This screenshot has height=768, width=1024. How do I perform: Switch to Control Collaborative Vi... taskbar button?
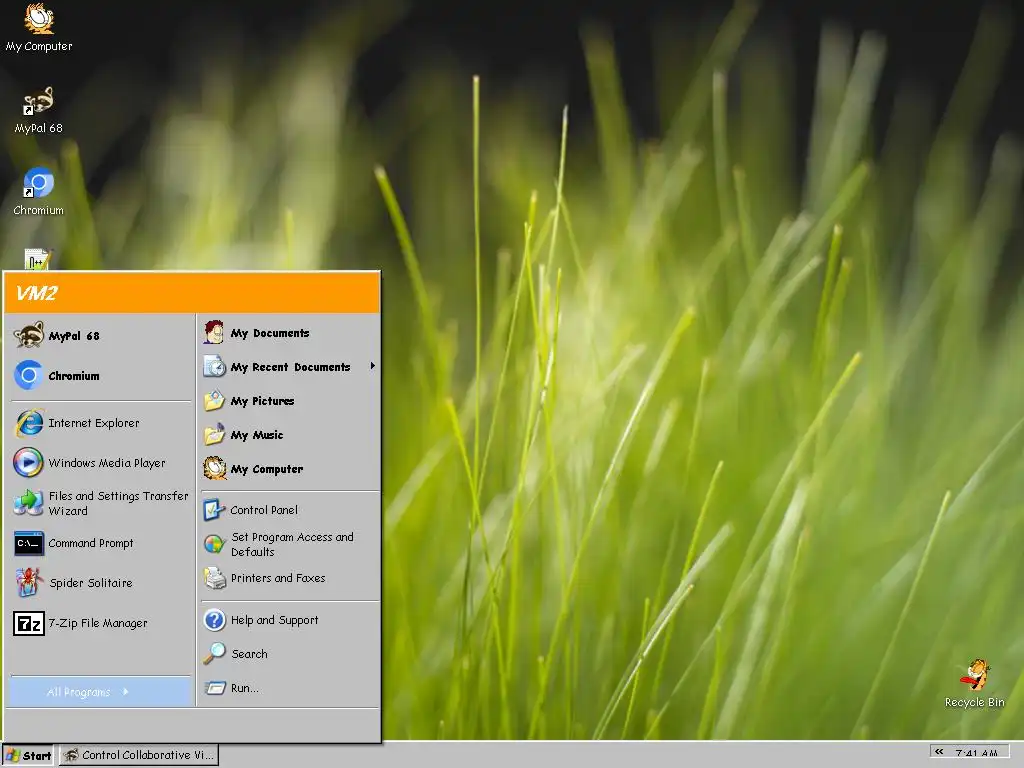(x=138, y=755)
